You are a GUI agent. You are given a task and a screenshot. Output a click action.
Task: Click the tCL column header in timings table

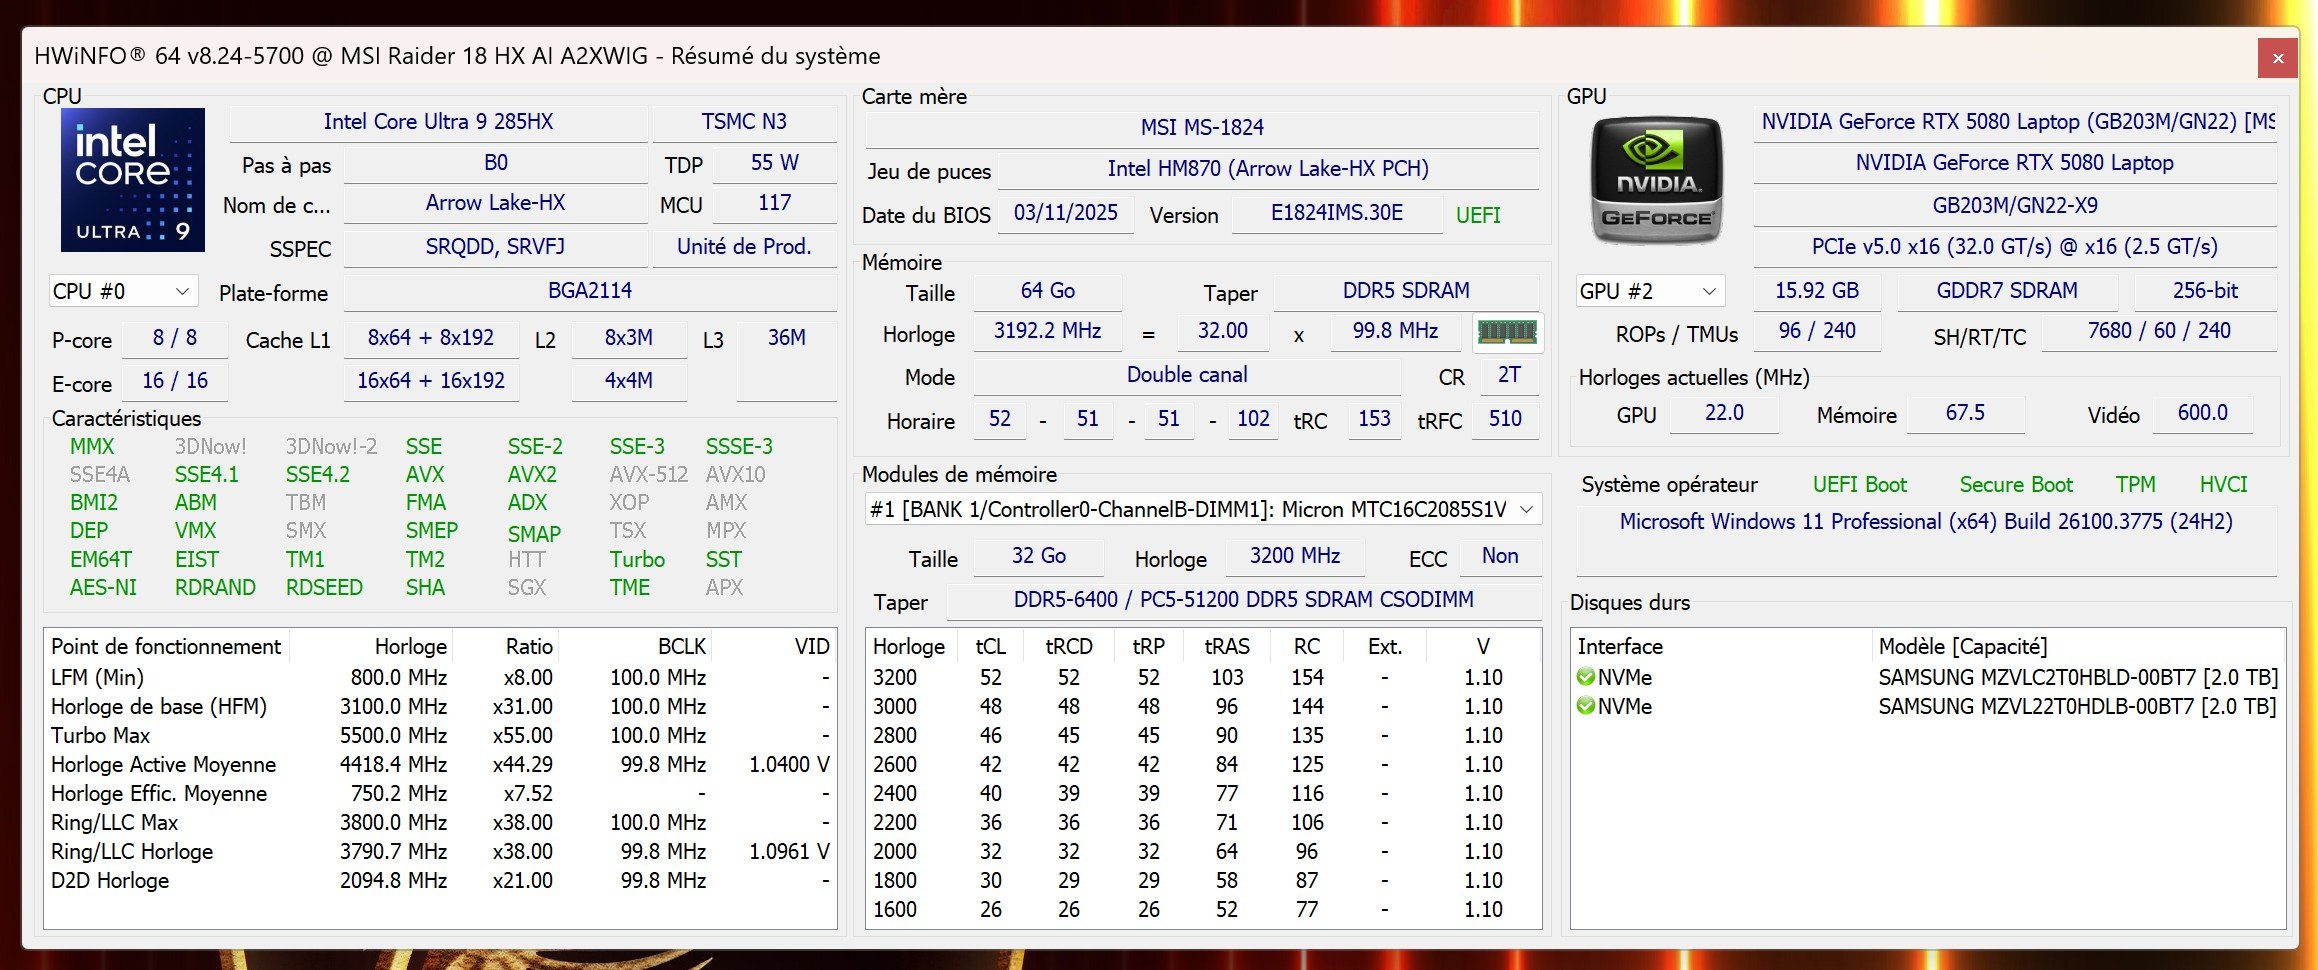pos(989,646)
